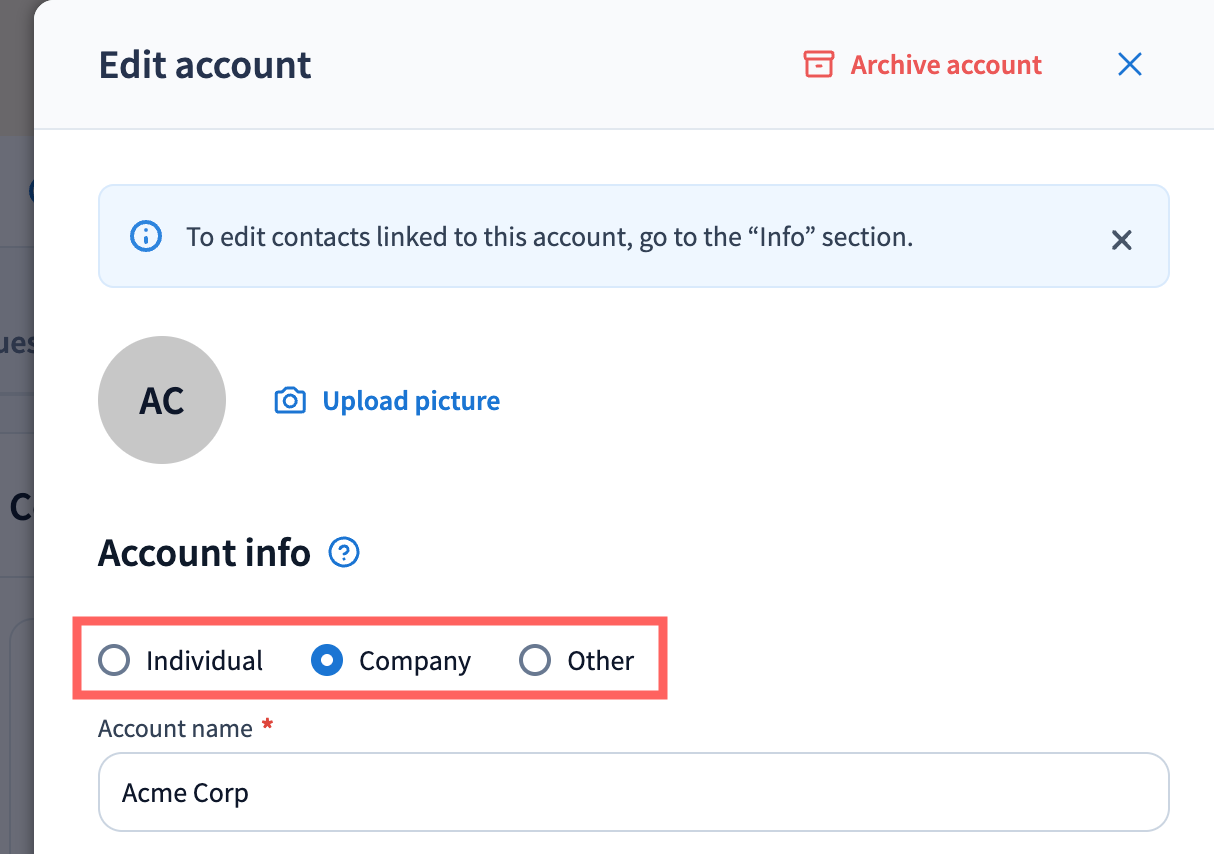Viewport: 1214px width, 854px height.
Task: Select the Individual radio button
Action: coord(114,660)
